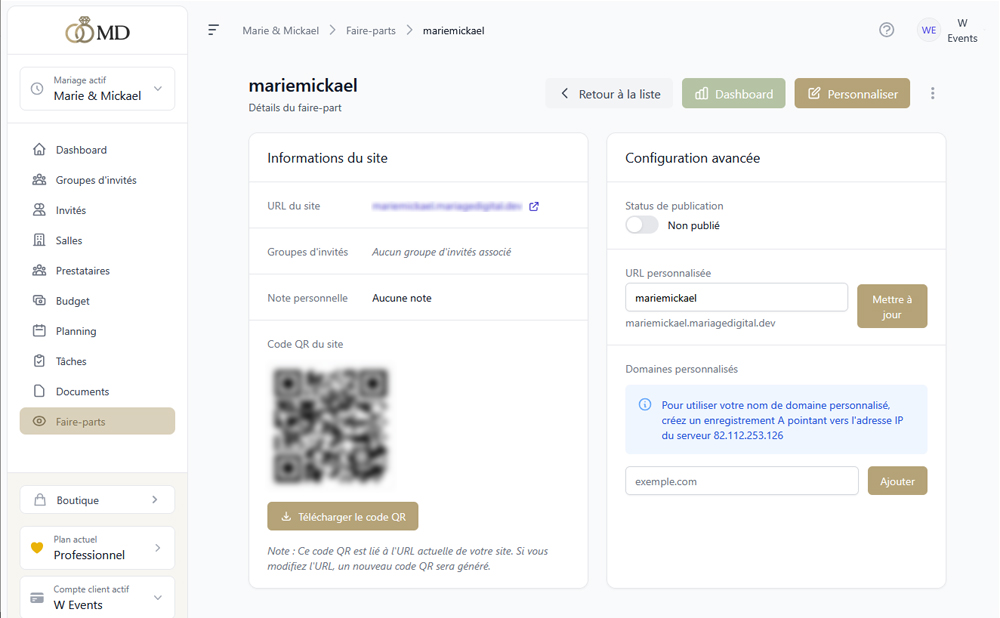Open the help question mark icon
This screenshot has width=1000, height=618.
point(886,30)
